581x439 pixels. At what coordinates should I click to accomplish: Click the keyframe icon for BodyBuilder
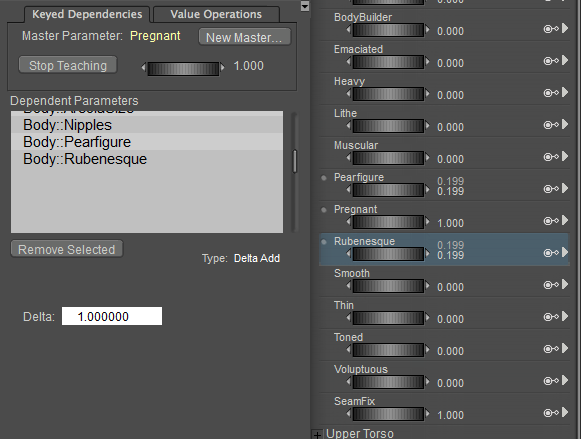pos(551,29)
